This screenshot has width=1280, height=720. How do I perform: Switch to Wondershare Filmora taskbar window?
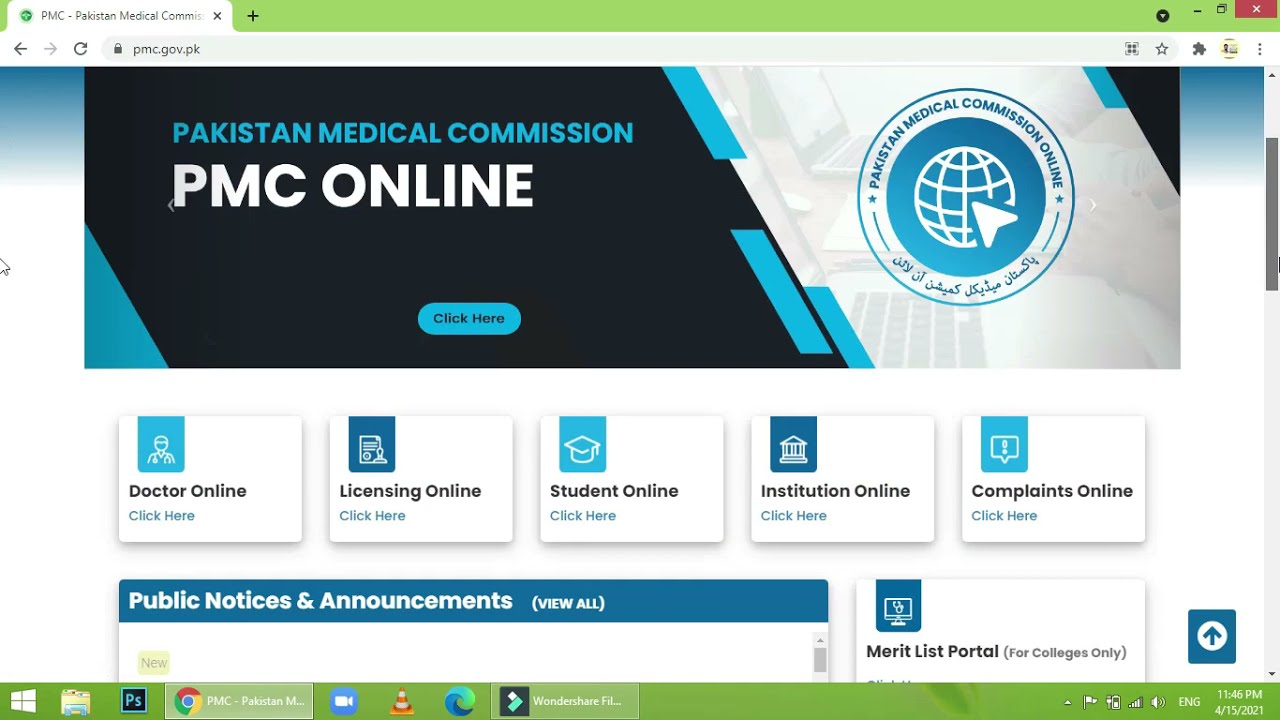pos(565,701)
